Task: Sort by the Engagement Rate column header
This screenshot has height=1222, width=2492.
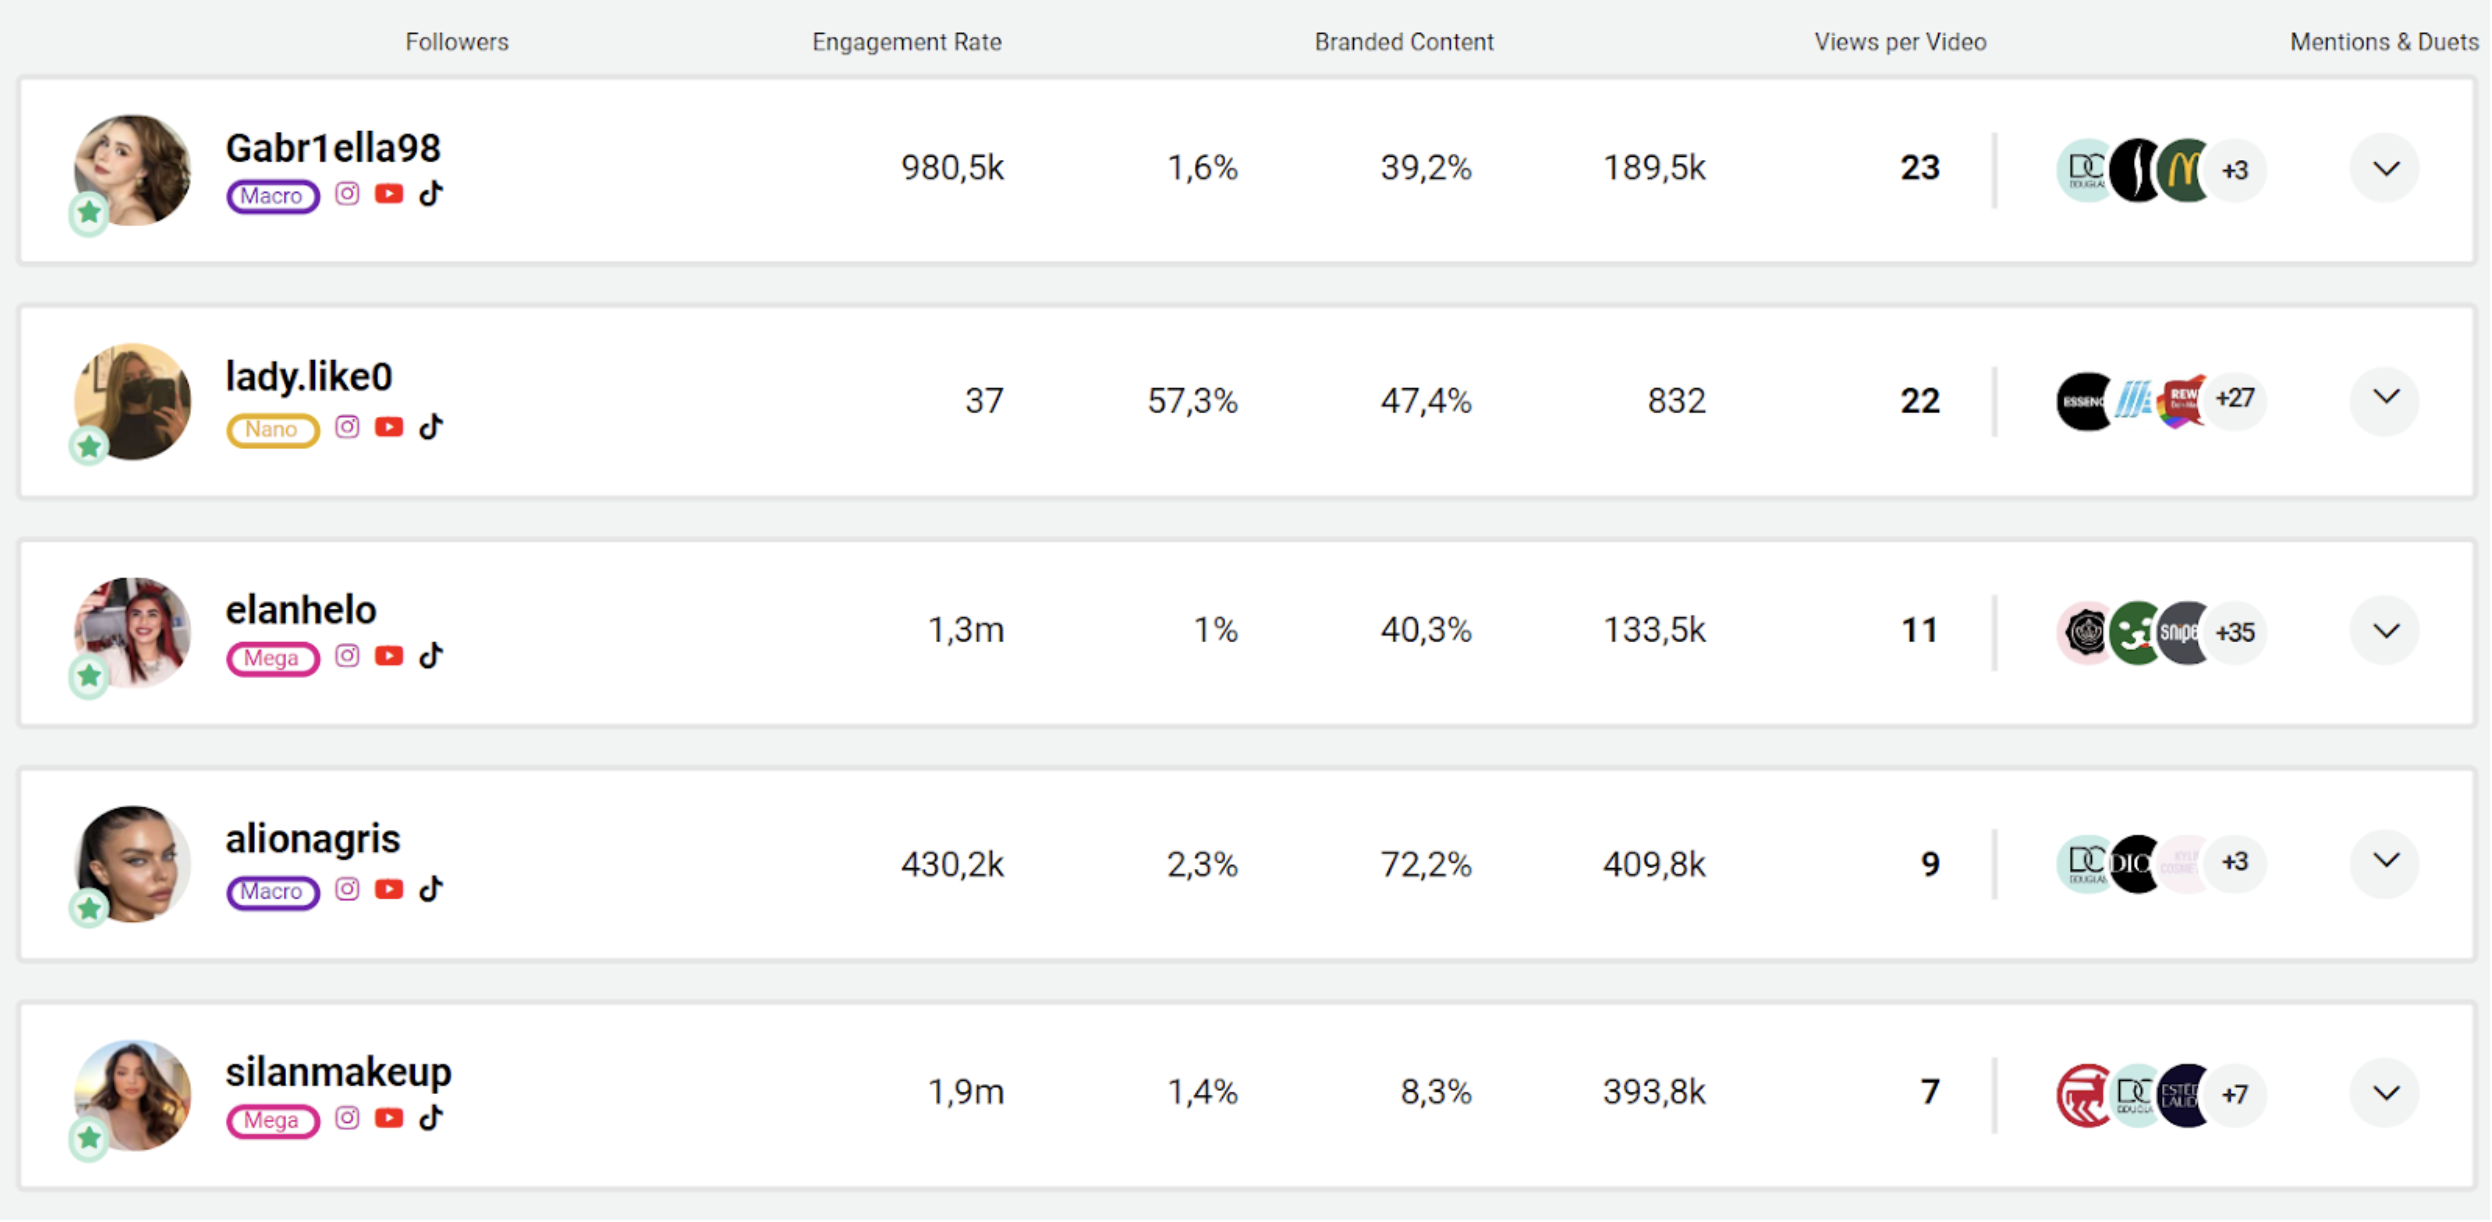Action: click(x=906, y=42)
